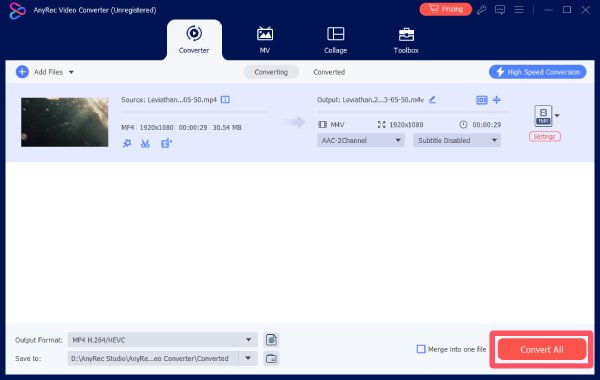The image size is (600, 380).
Task: Click the source filename Leviathan...05-50.mp4
Action: pyautogui.click(x=182, y=99)
